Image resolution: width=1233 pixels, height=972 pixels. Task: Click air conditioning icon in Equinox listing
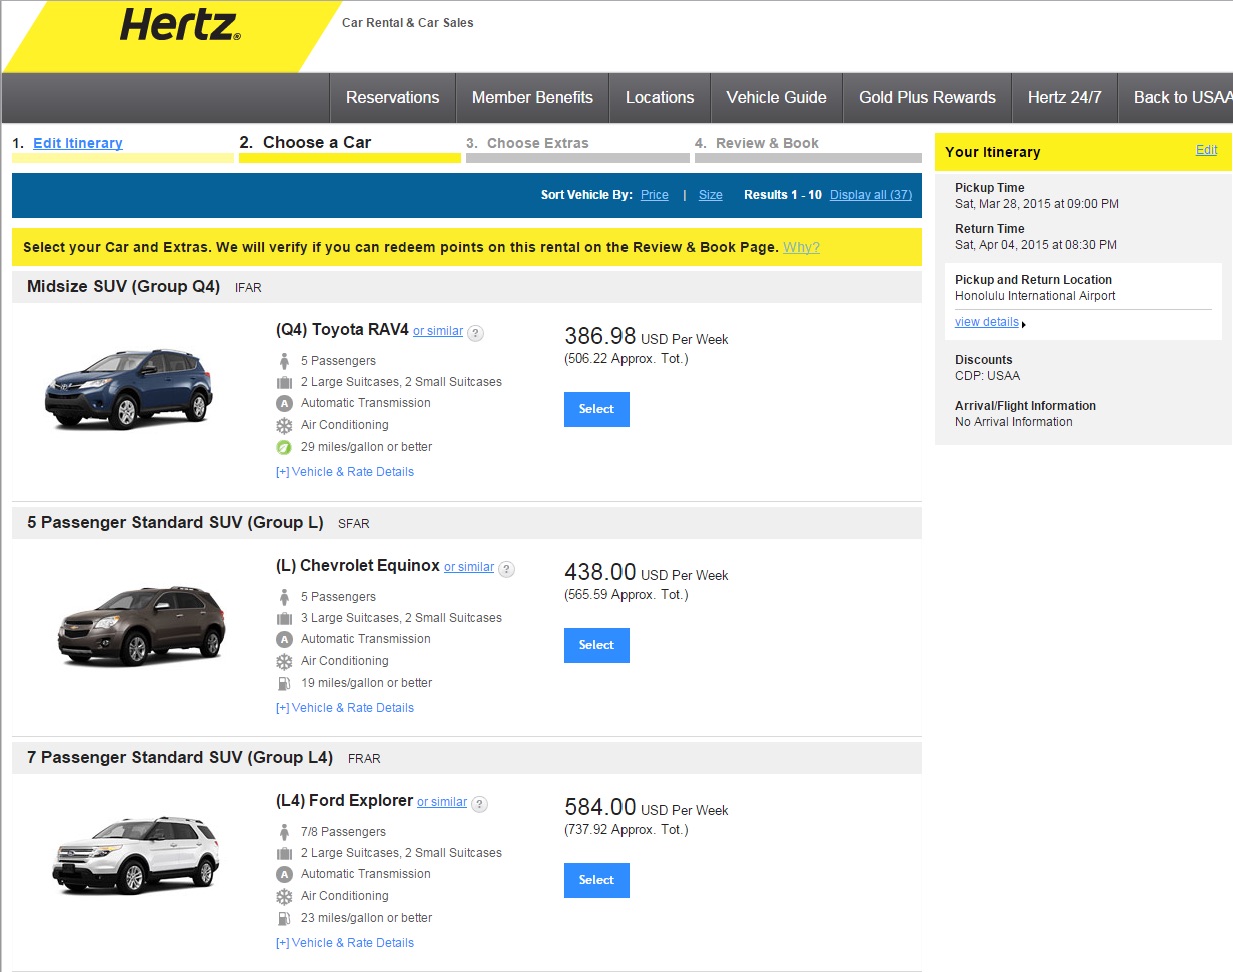[x=284, y=661]
